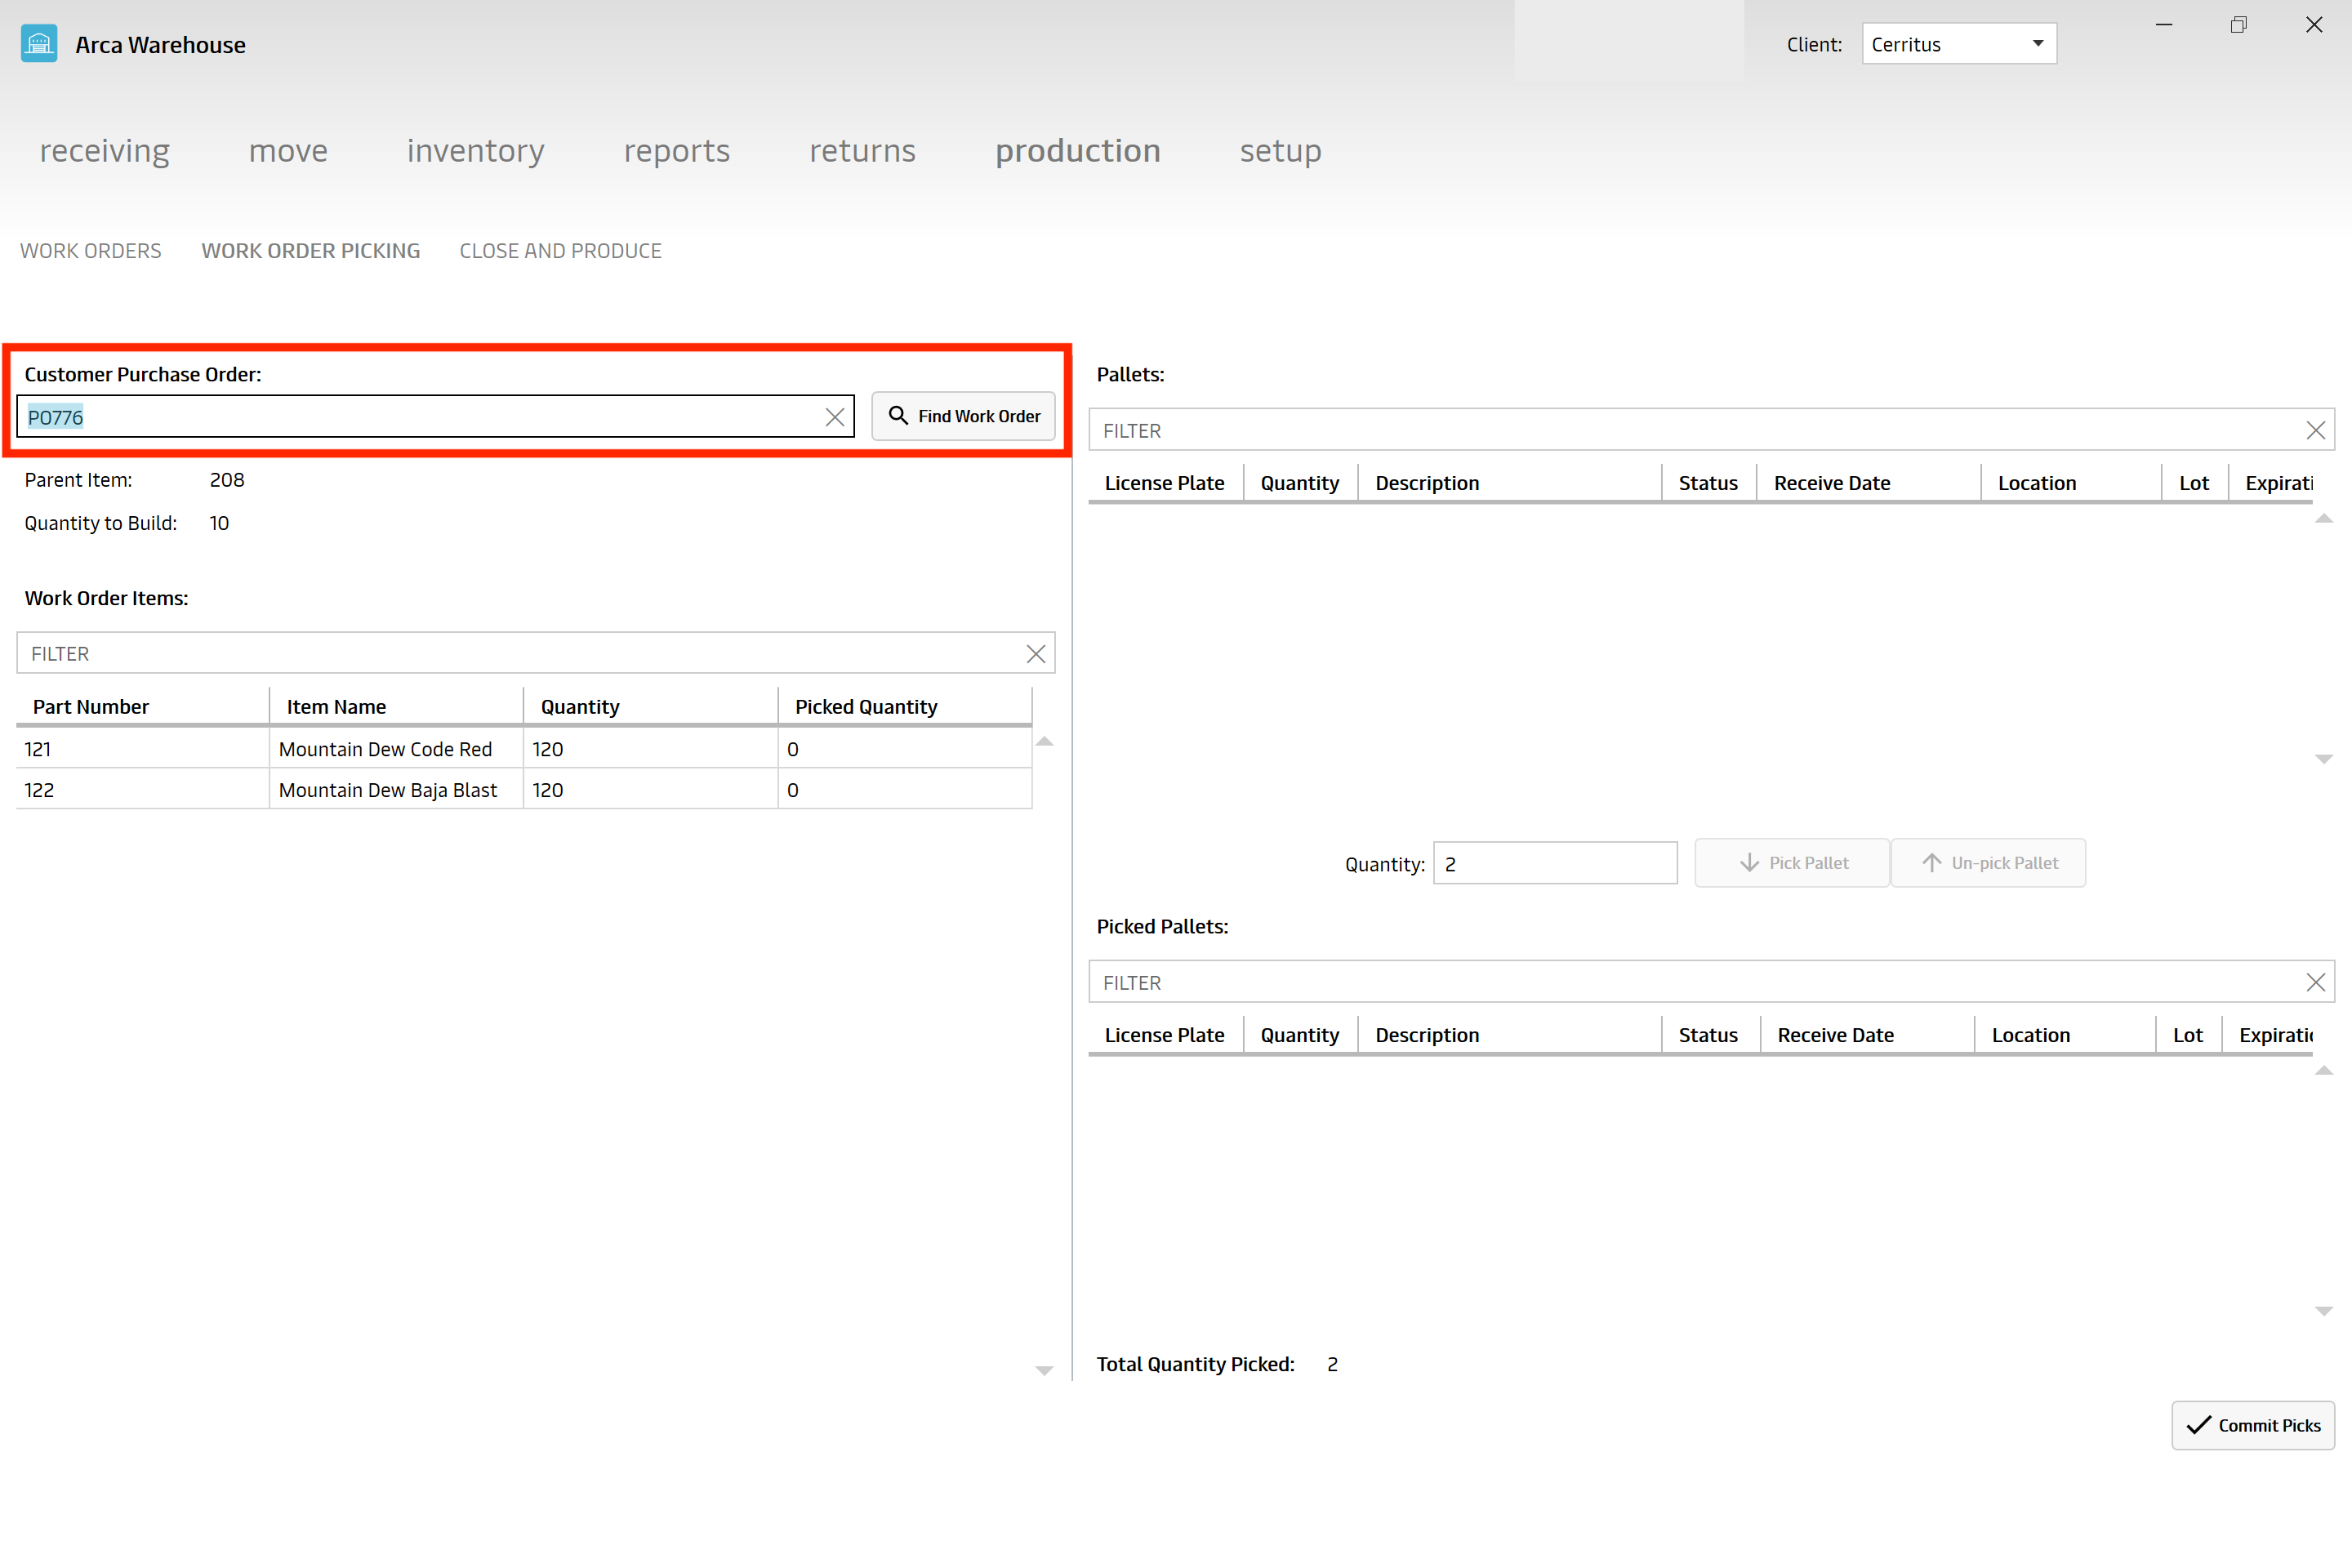Edit the Quantity input field

(x=1554, y=862)
